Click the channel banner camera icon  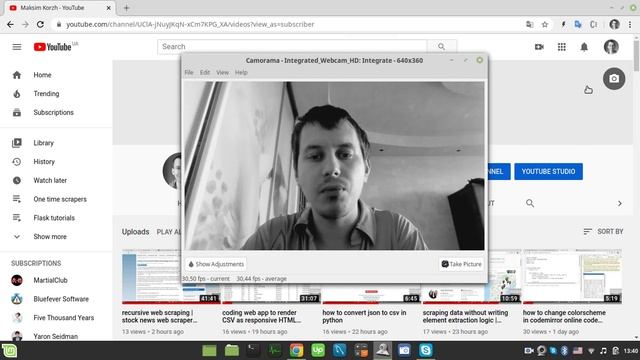[614, 78]
